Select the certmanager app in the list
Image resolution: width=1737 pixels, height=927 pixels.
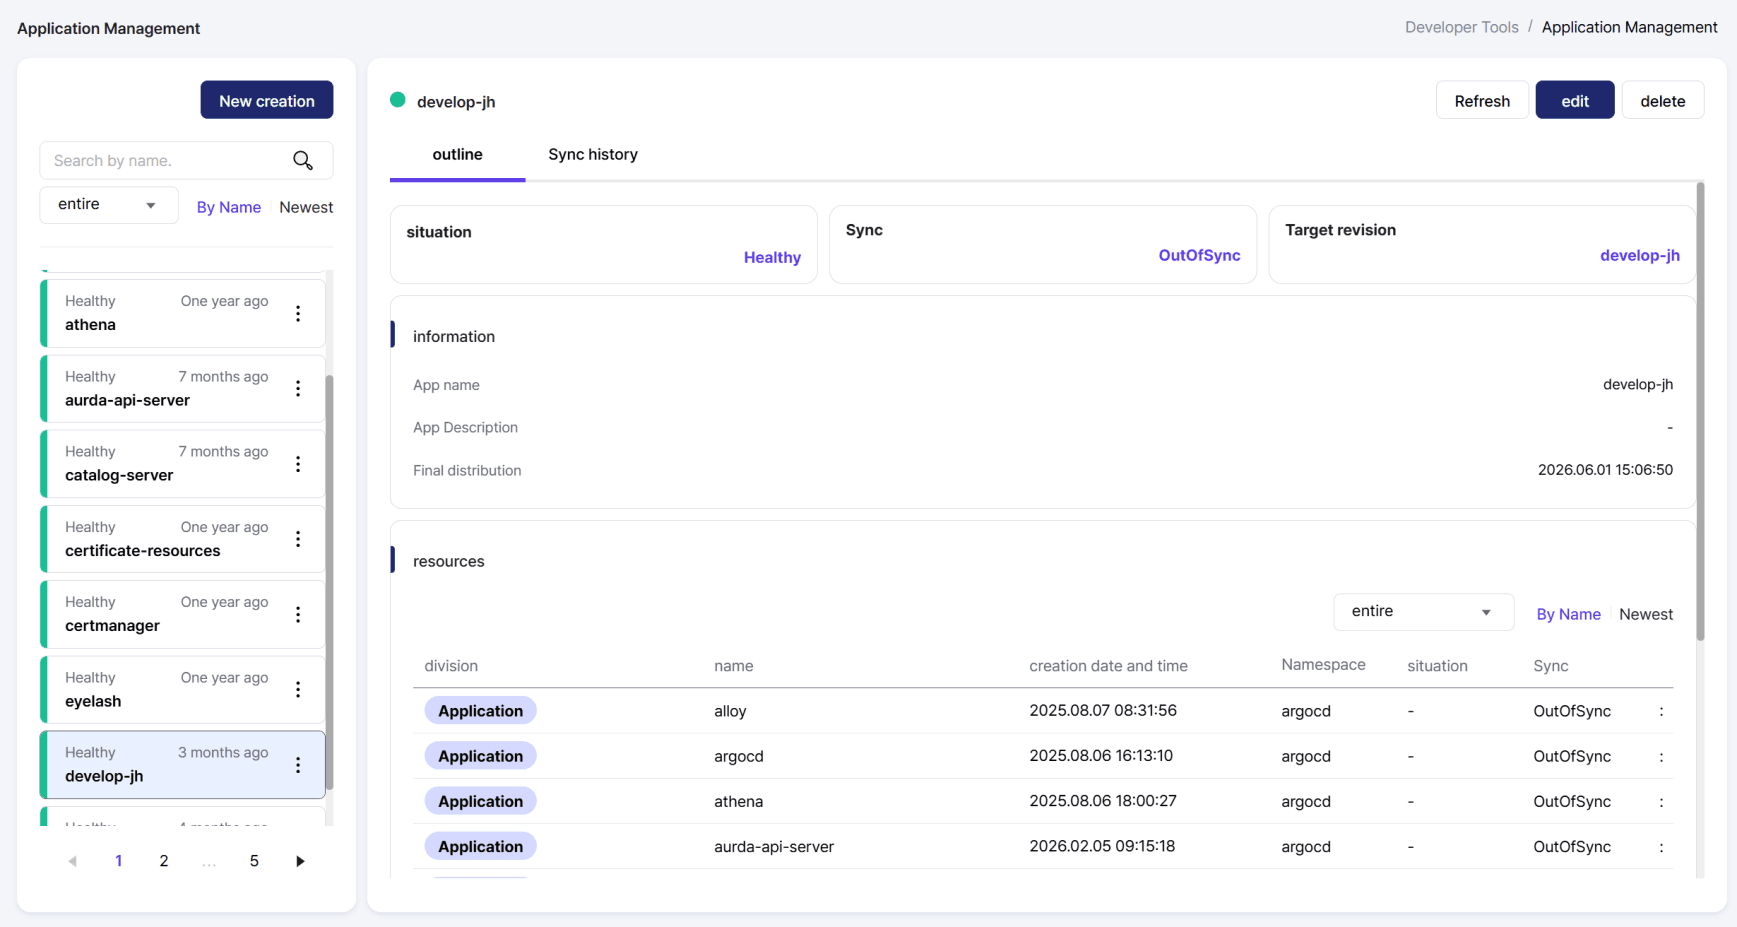[x=183, y=615]
